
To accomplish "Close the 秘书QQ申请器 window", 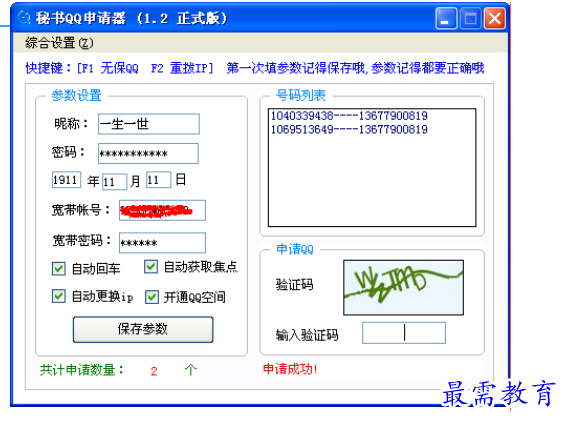I will 495,18.
